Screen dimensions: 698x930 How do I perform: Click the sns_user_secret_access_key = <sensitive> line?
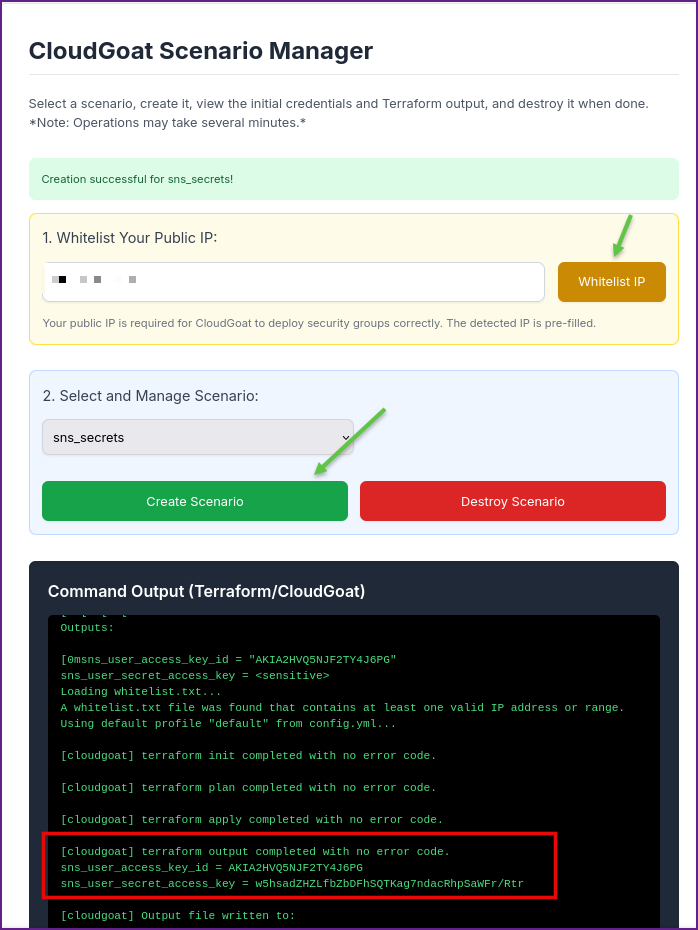(x=195, y=676)
